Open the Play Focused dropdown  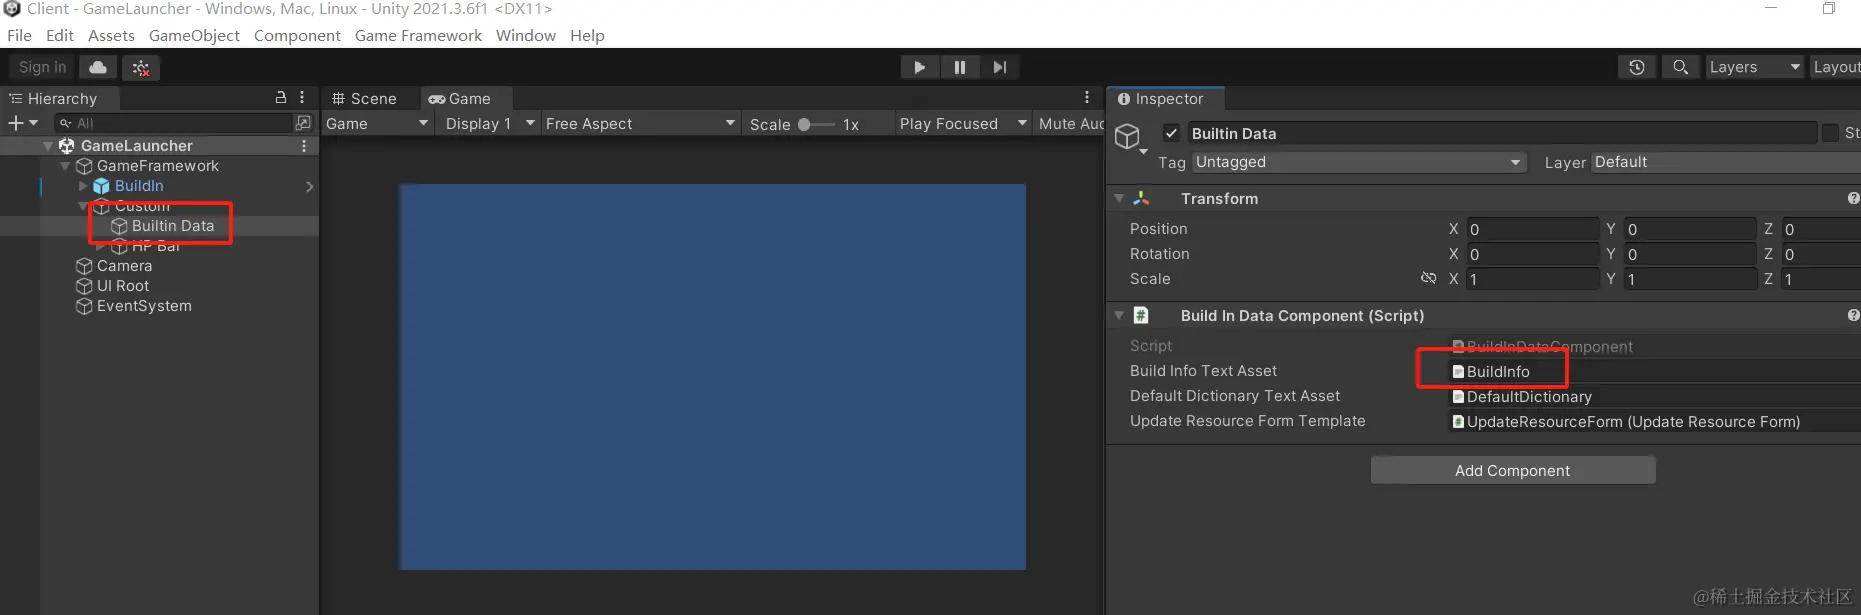pos(963,123)
